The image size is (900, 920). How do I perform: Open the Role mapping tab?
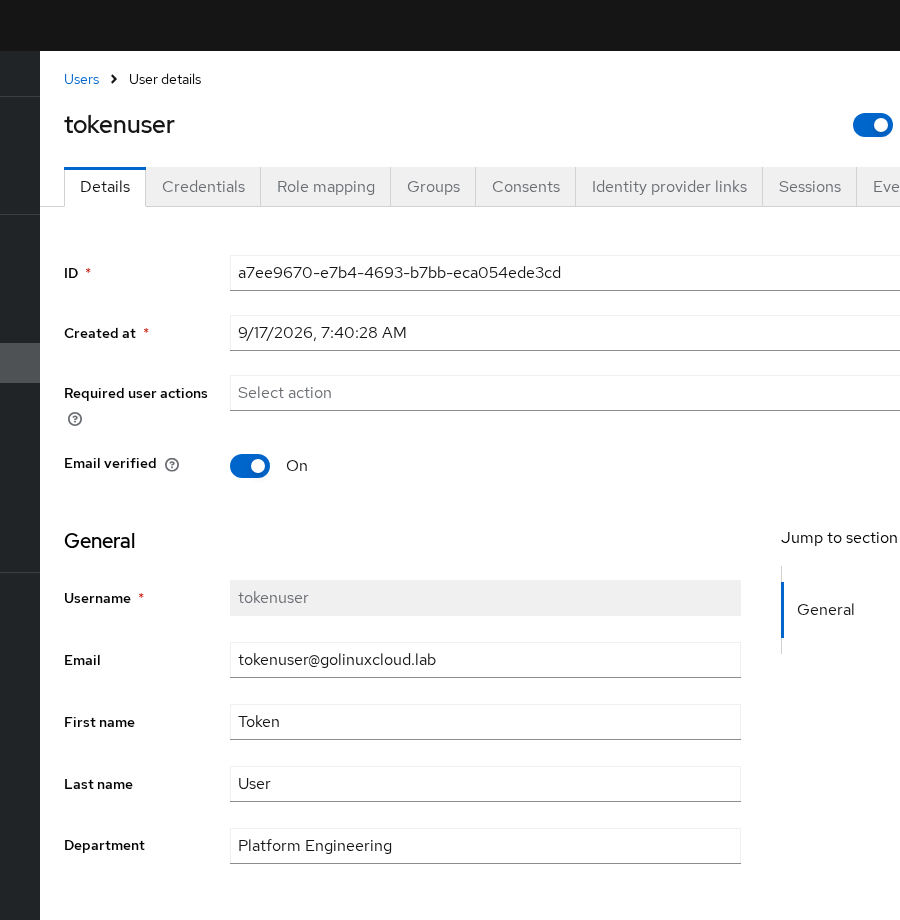(x=326, y=187)
